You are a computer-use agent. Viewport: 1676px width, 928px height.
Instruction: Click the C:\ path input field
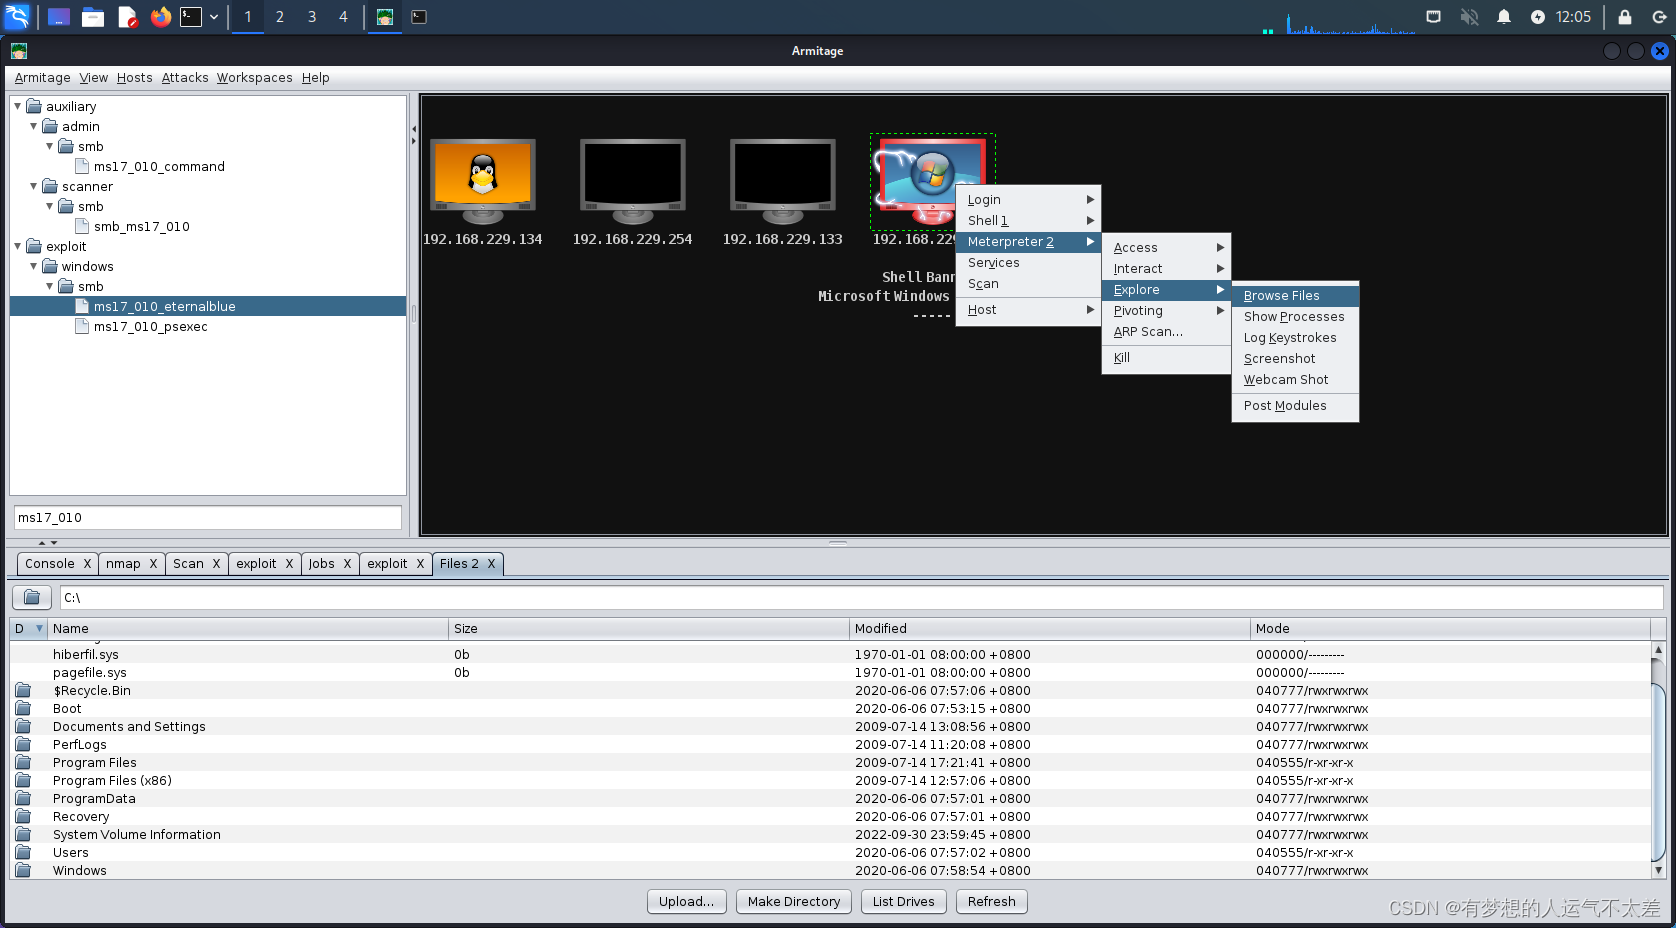point(861,598)
